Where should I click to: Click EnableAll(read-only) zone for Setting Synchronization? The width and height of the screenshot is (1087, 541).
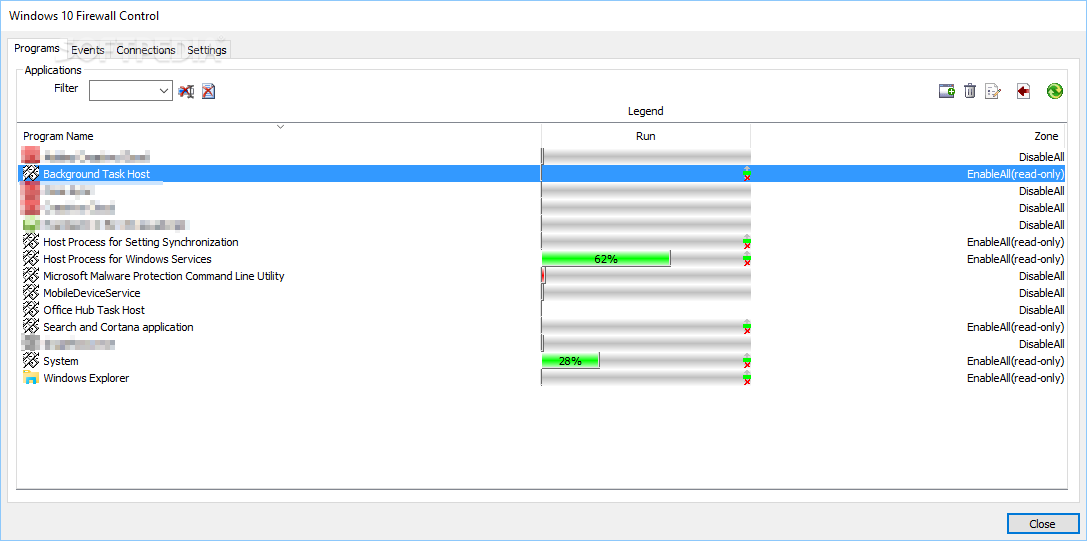pos(1016,242)
